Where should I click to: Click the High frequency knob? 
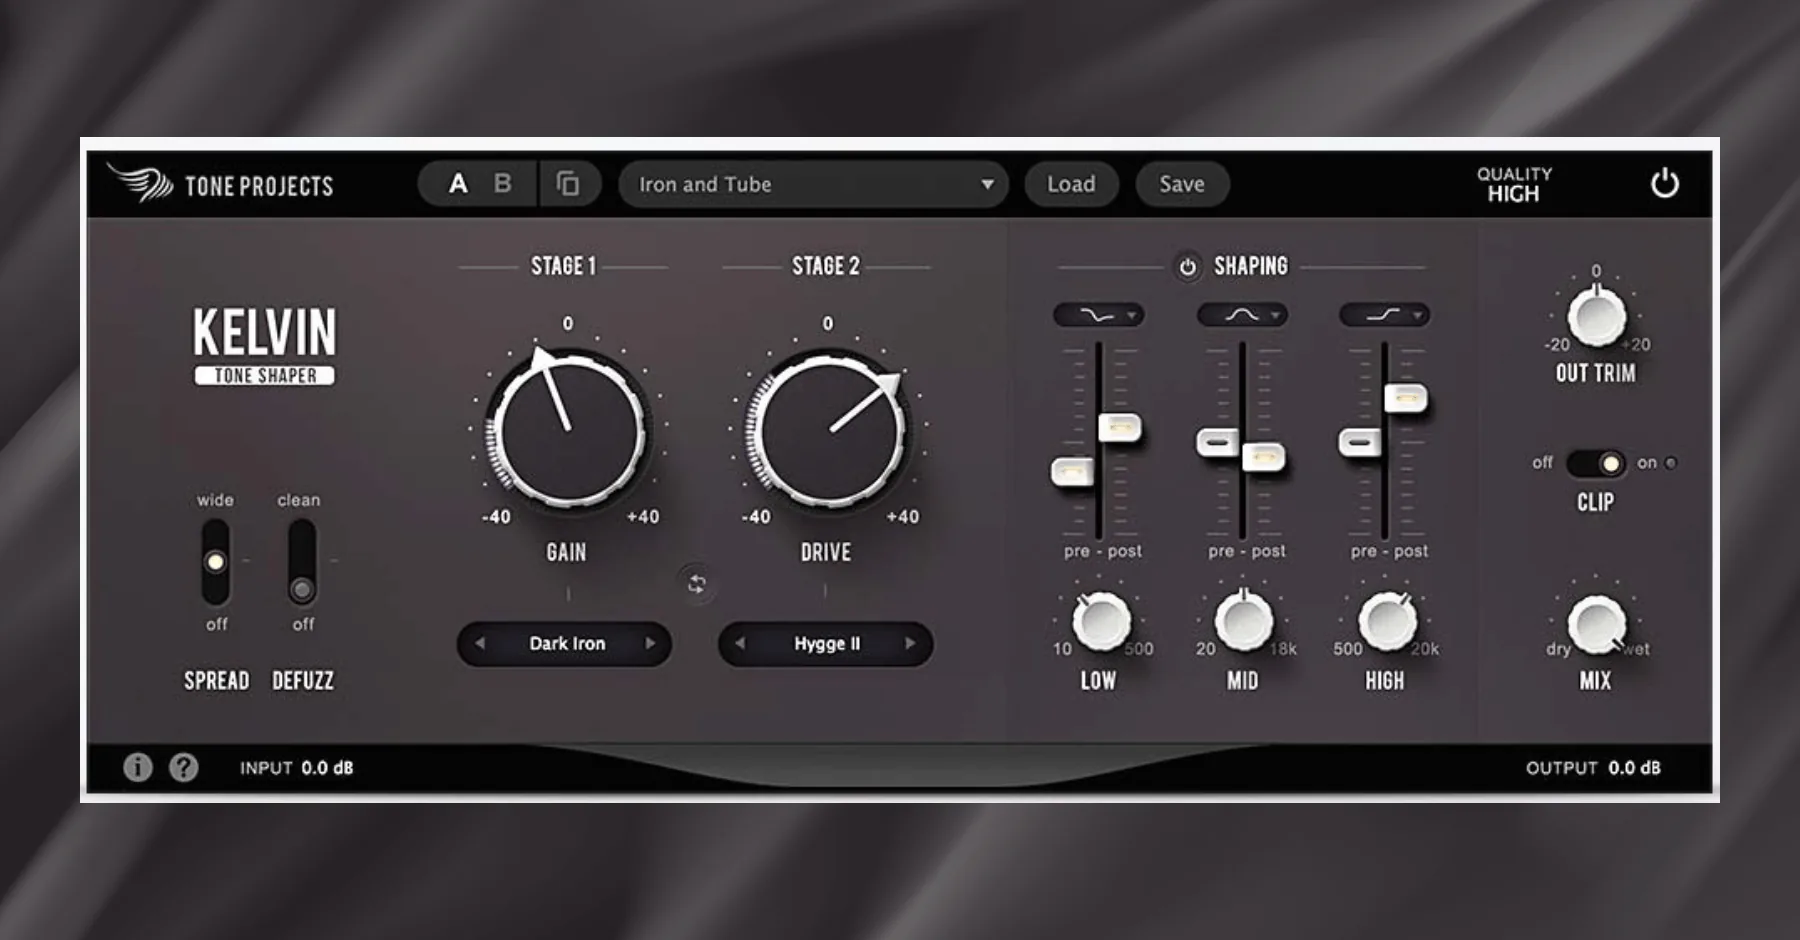pyautogui.click(x=1387, y=621)
